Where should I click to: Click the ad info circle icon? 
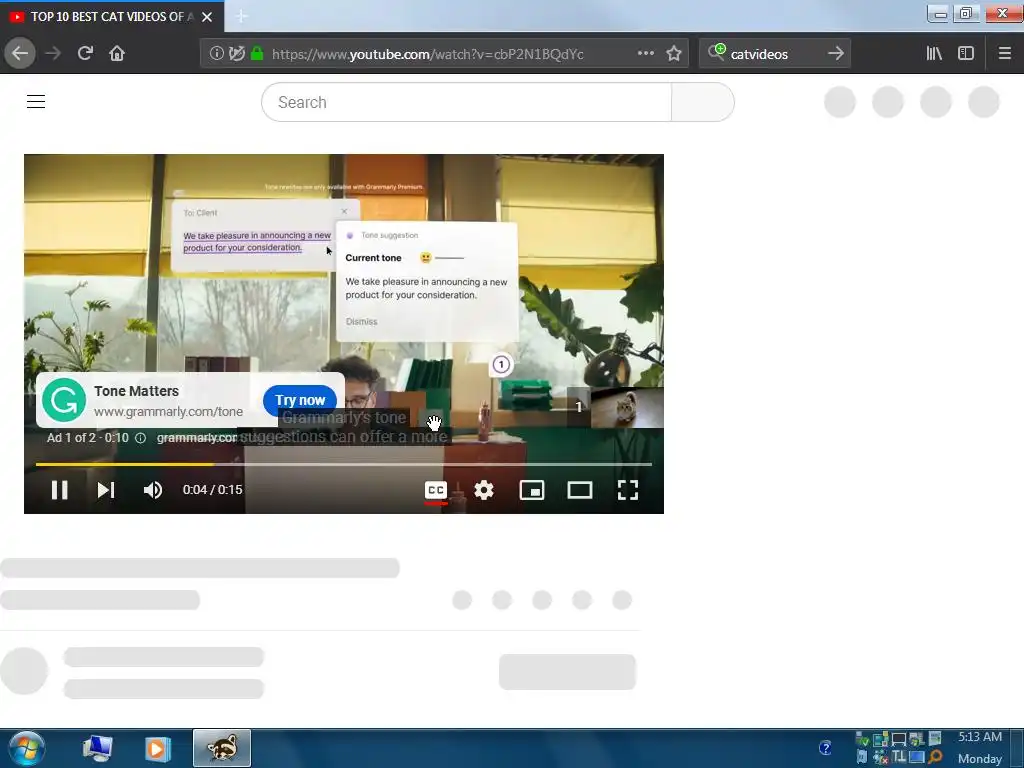tap(140, 438)
